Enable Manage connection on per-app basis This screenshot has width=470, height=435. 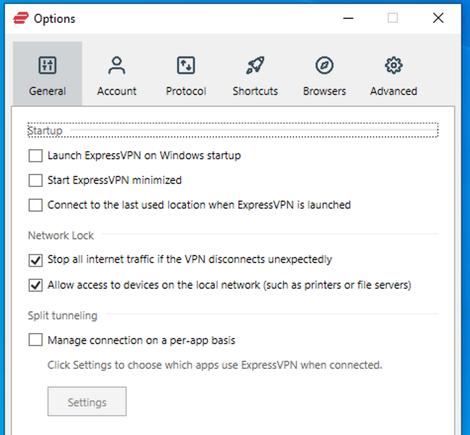(35, 340)
